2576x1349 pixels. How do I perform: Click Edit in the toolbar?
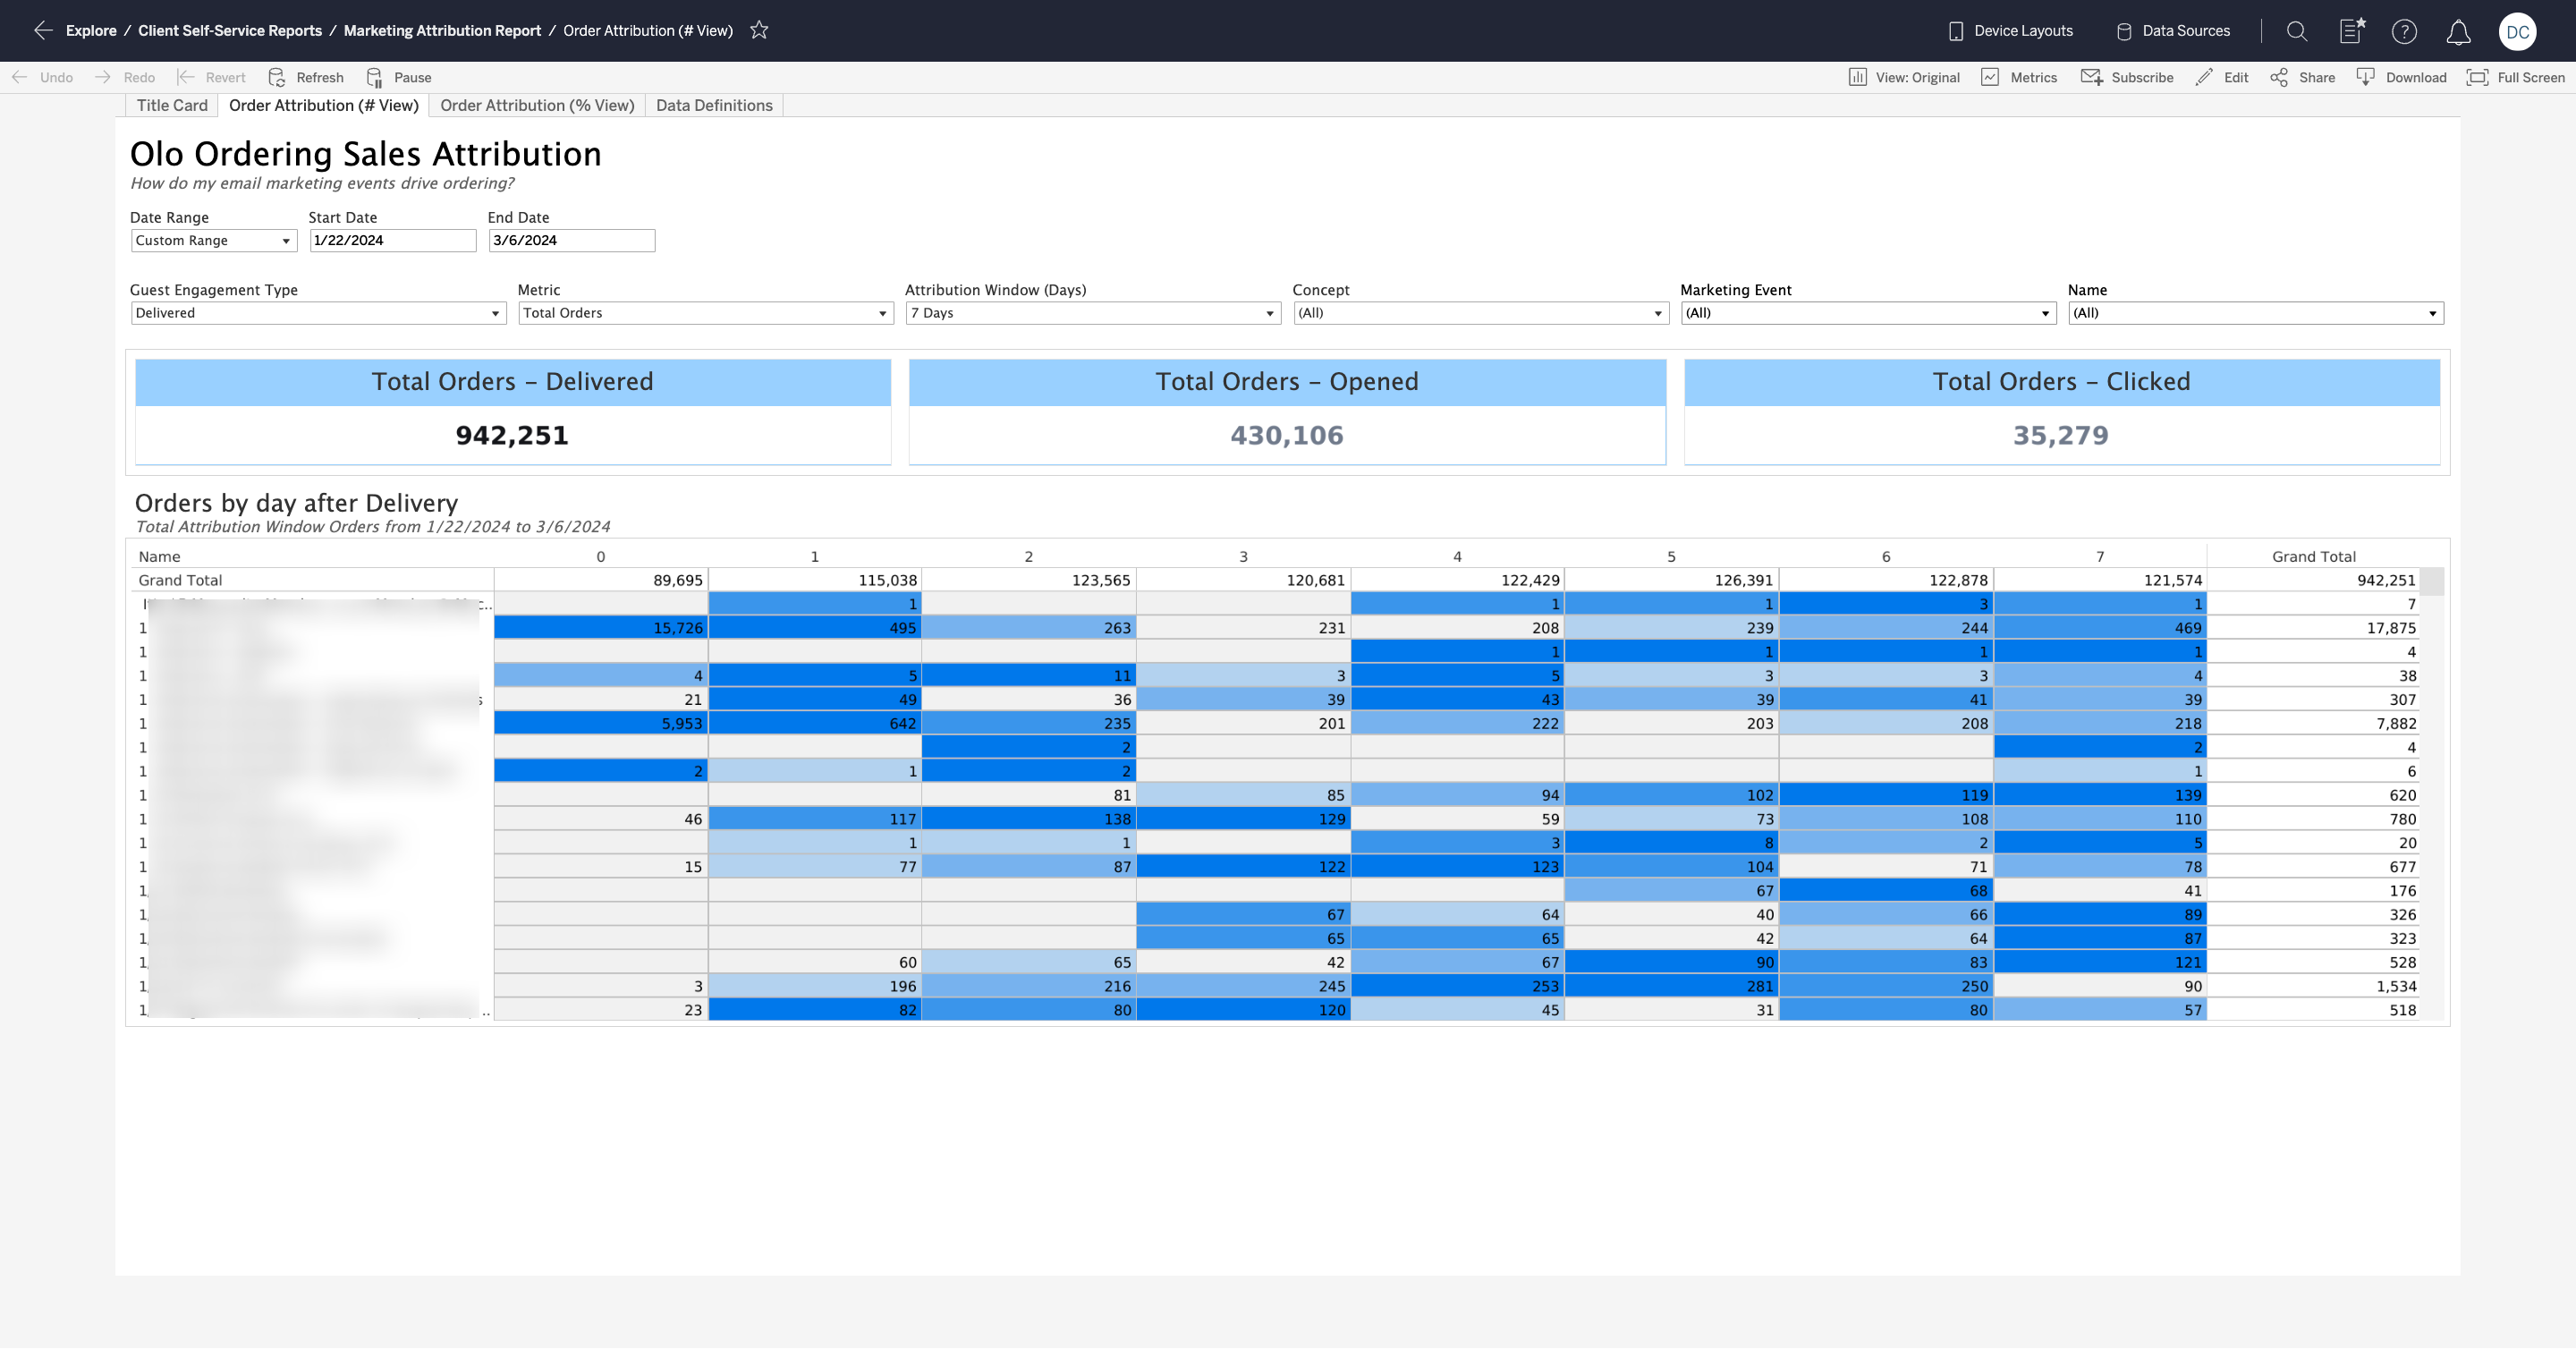pyautogui.click(x=2222, y=77)
